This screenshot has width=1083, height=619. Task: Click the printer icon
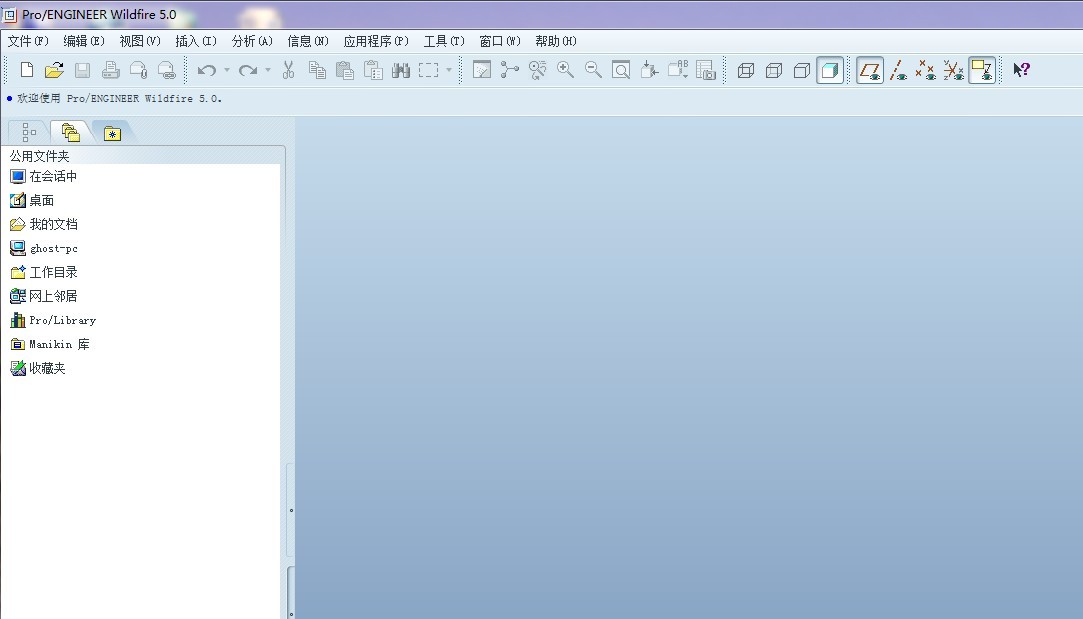(111, 70)
